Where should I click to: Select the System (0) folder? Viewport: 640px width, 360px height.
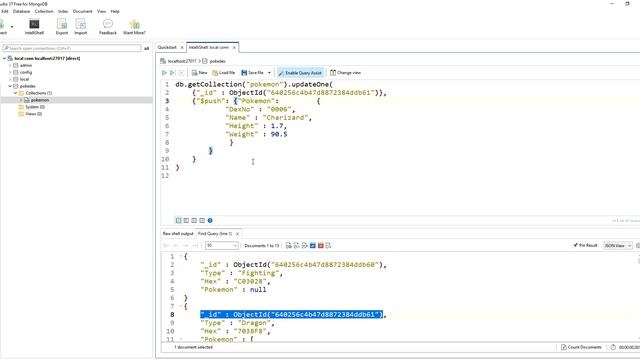pos(35,107)
